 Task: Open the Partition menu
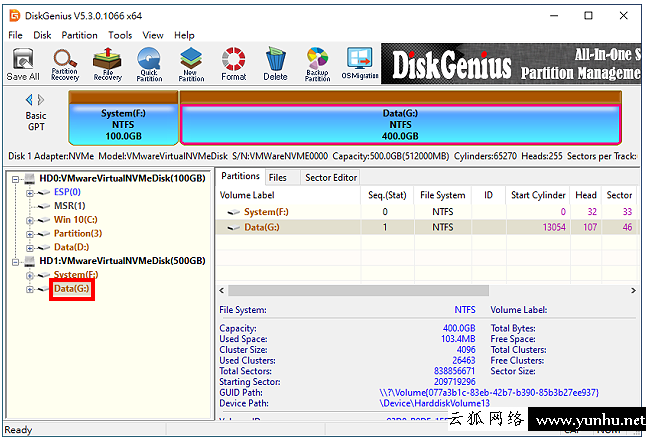pos(79,35)
